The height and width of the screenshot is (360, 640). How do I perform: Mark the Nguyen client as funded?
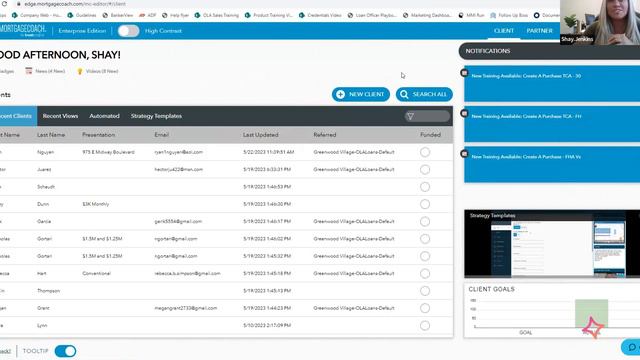425,152
